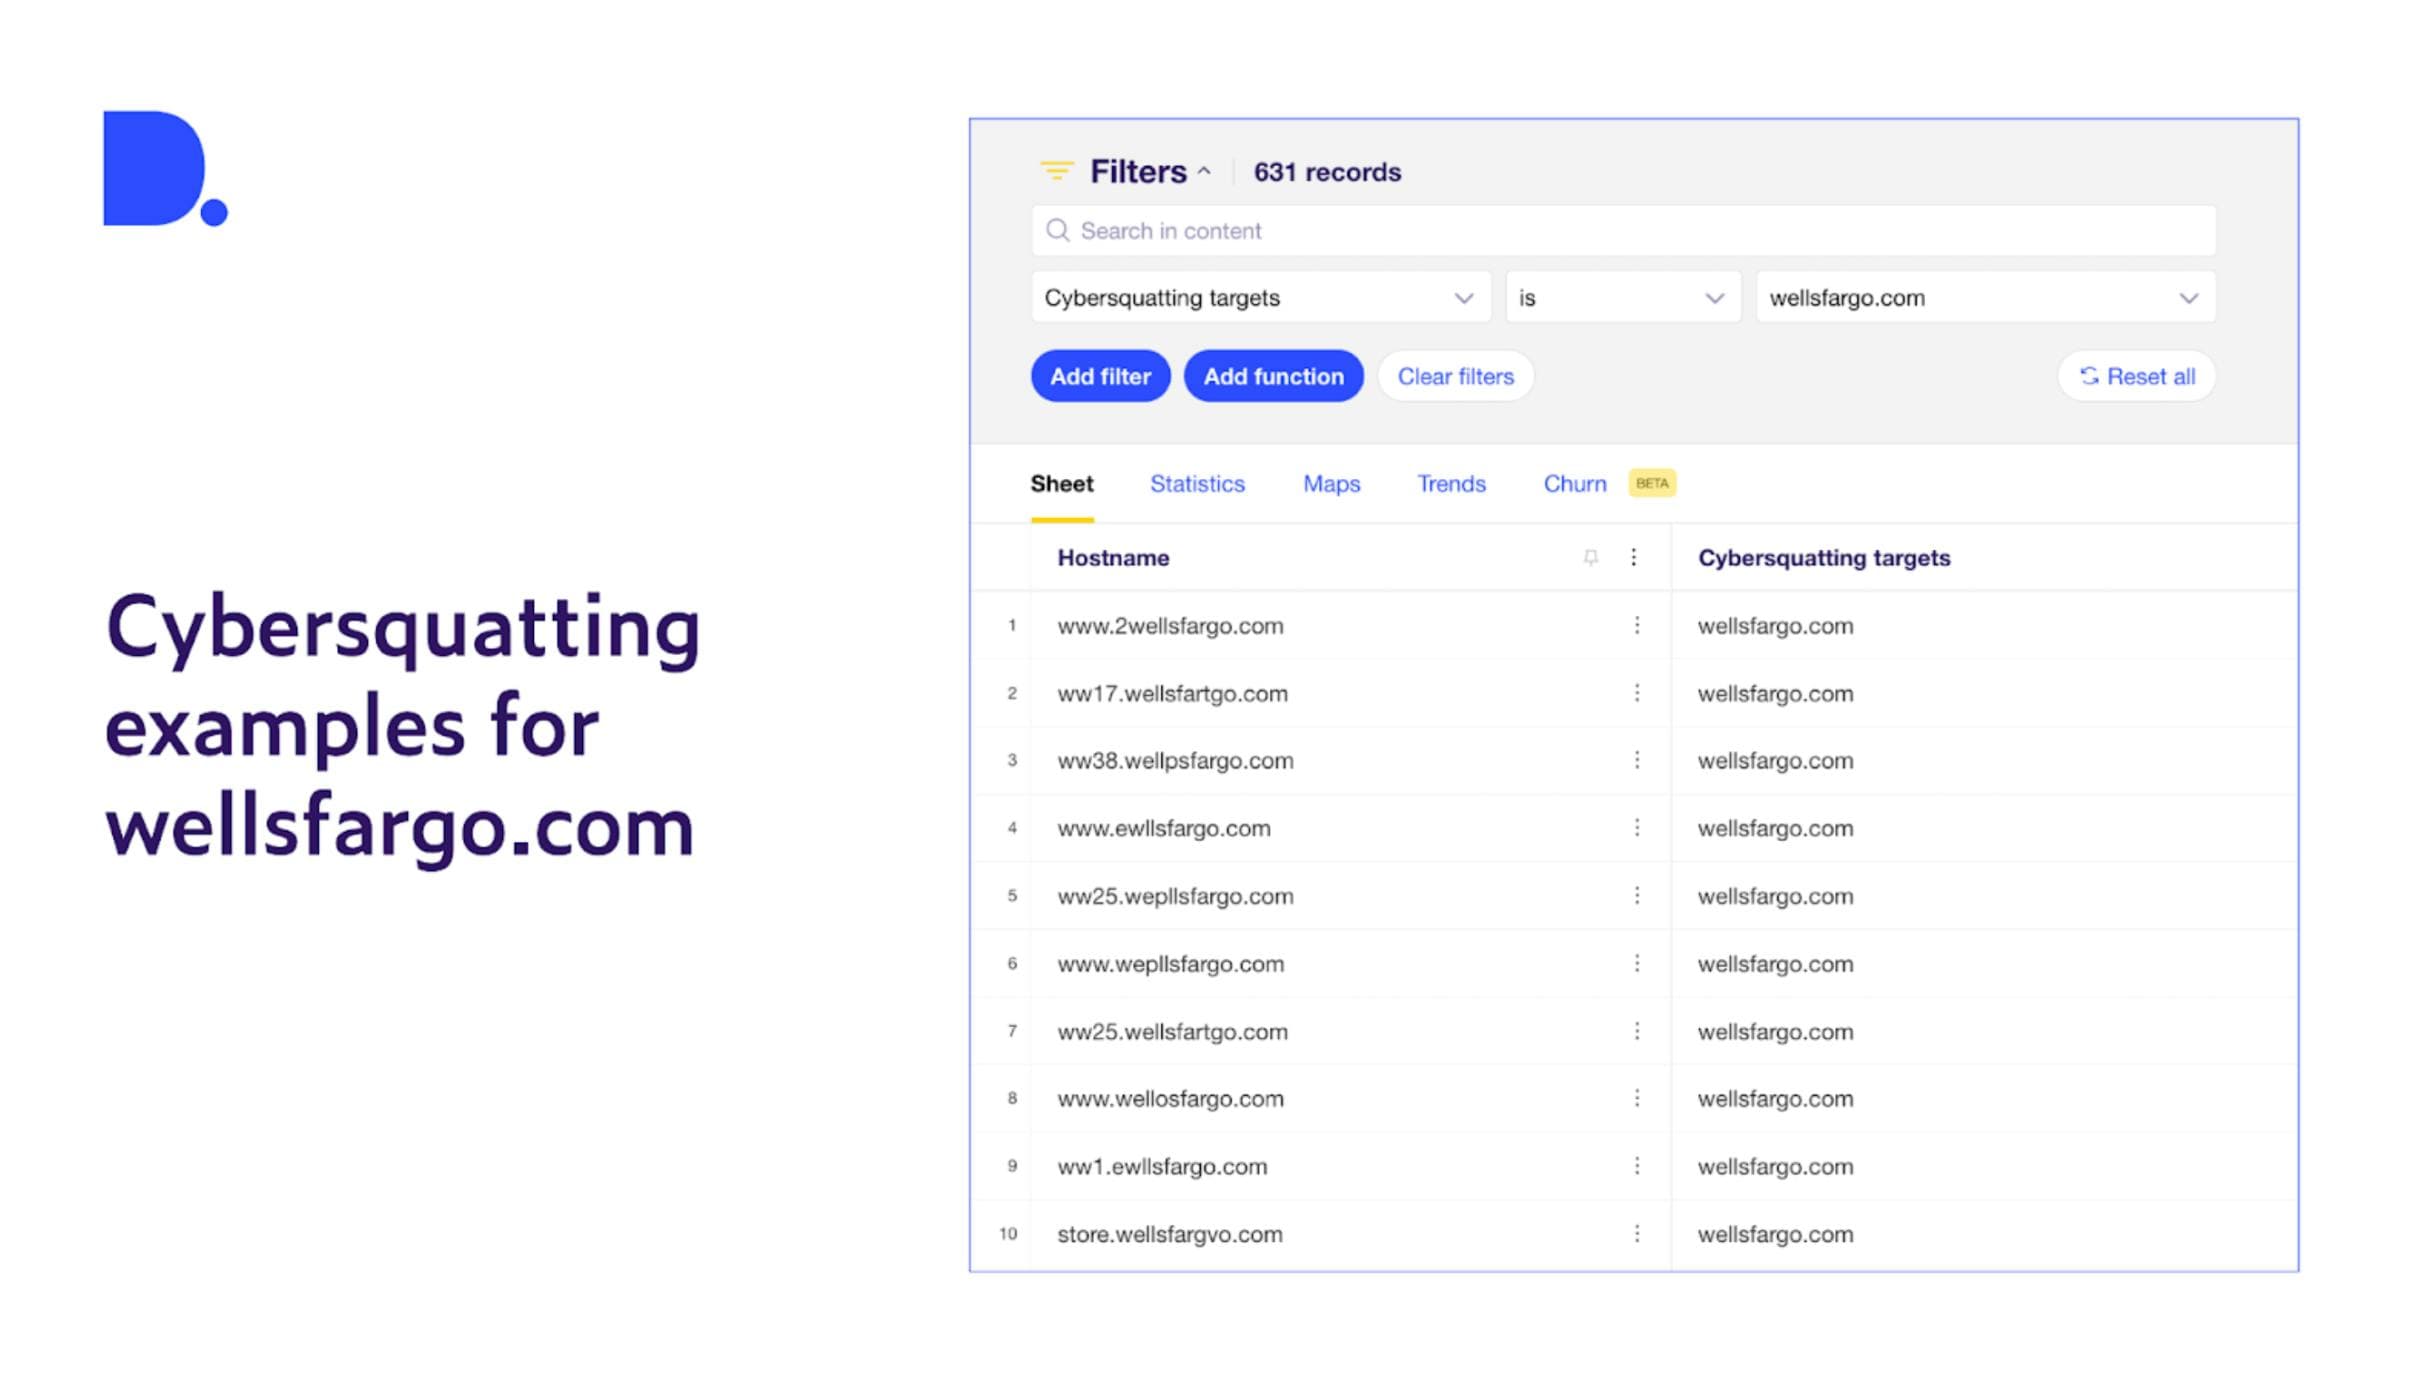Switch to the Trends tab
The height and width of the screenshot is (1400, 2424).
coord(1449,483)
